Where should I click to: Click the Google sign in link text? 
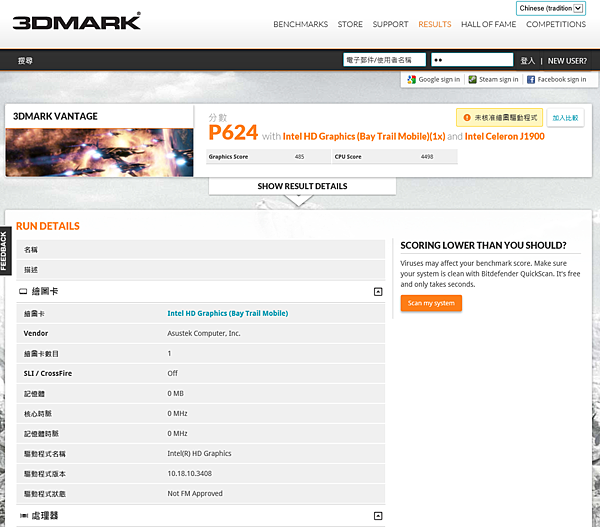(439, 79)
